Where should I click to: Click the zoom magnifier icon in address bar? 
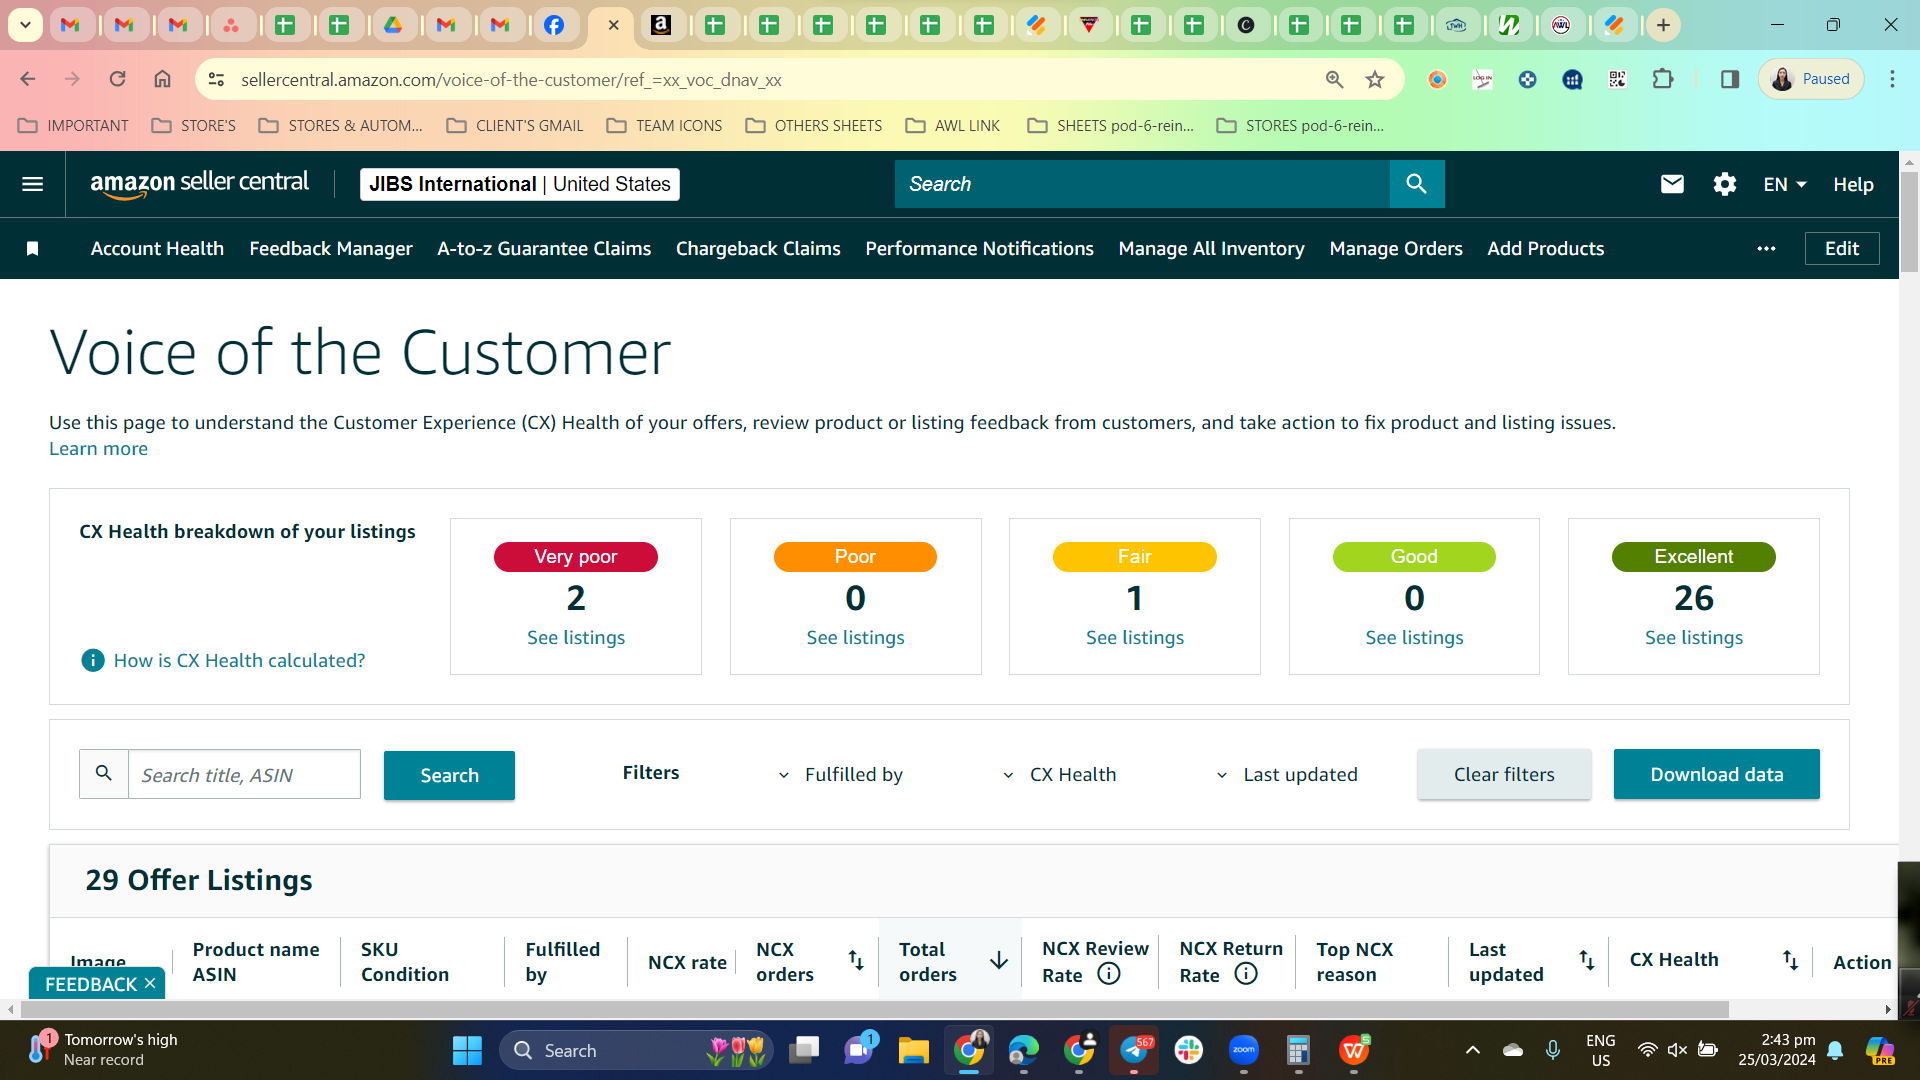tap(1334, 79)
